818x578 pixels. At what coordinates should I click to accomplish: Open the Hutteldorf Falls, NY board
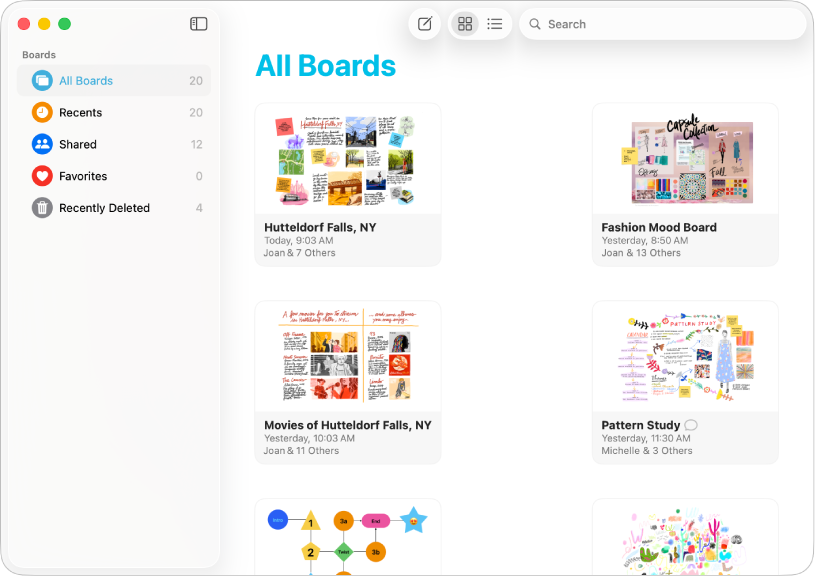coord(347,160)
